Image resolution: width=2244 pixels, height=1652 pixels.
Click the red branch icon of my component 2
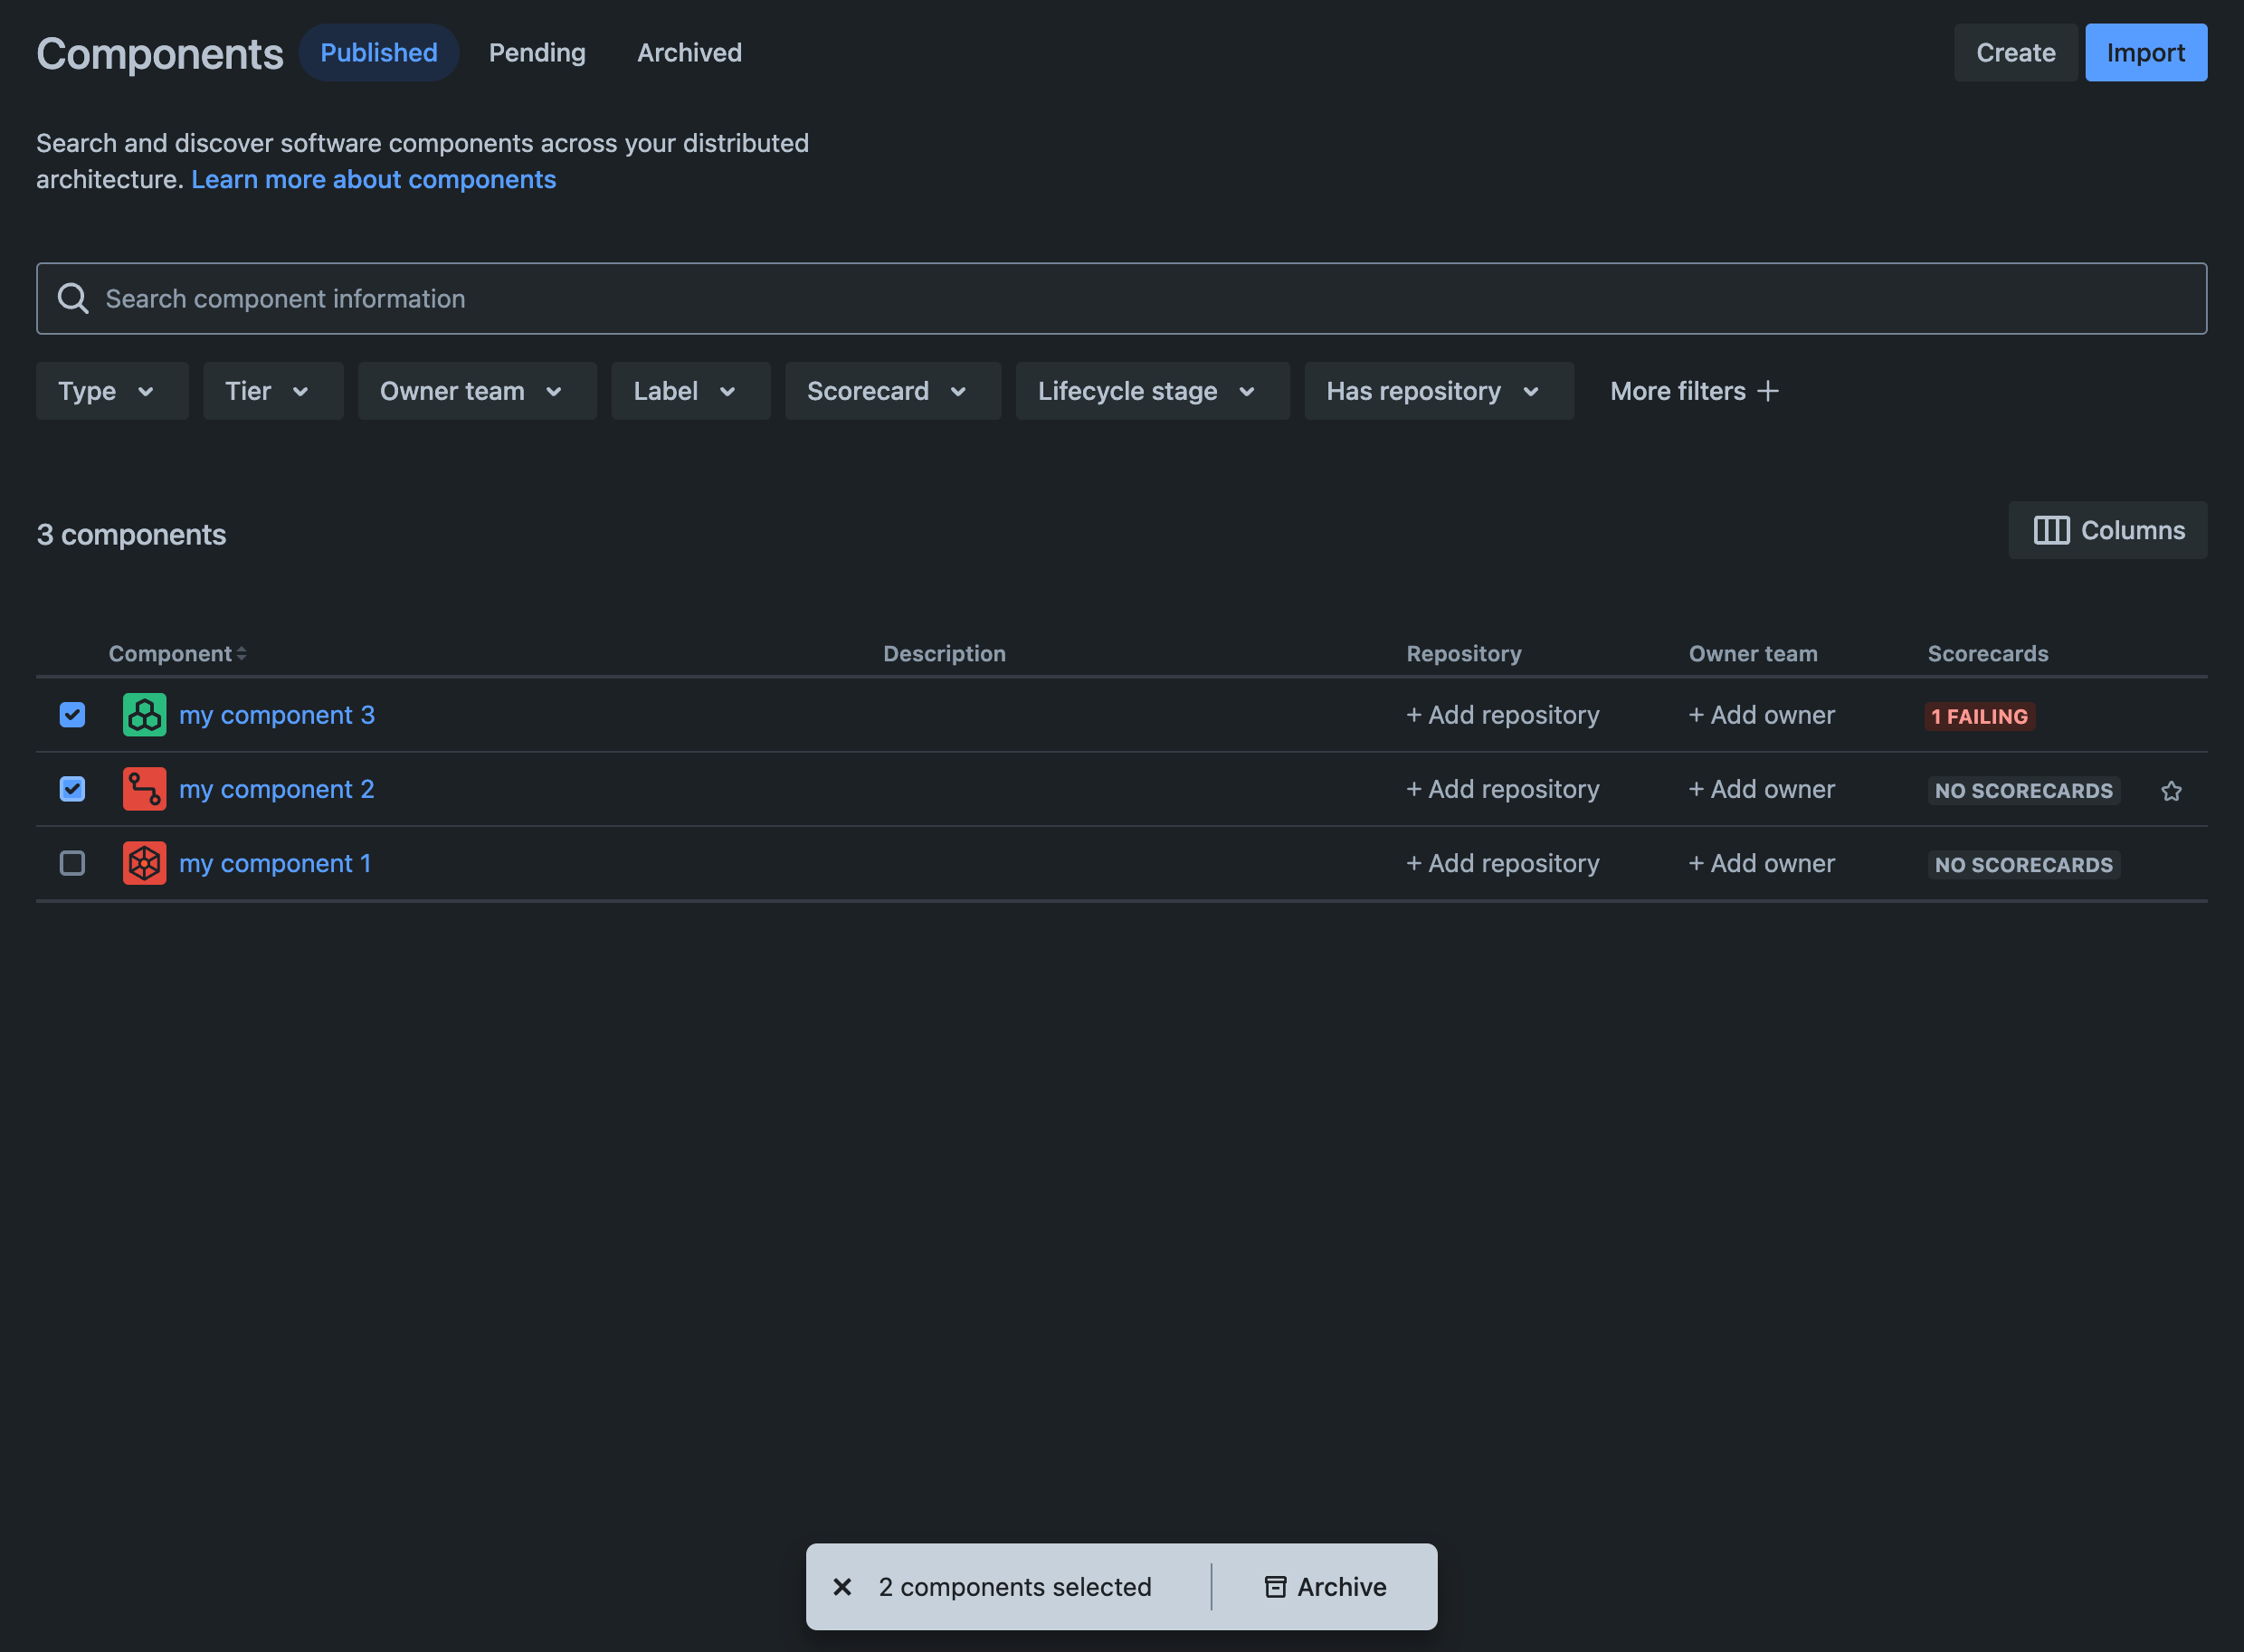coord(144,789)
